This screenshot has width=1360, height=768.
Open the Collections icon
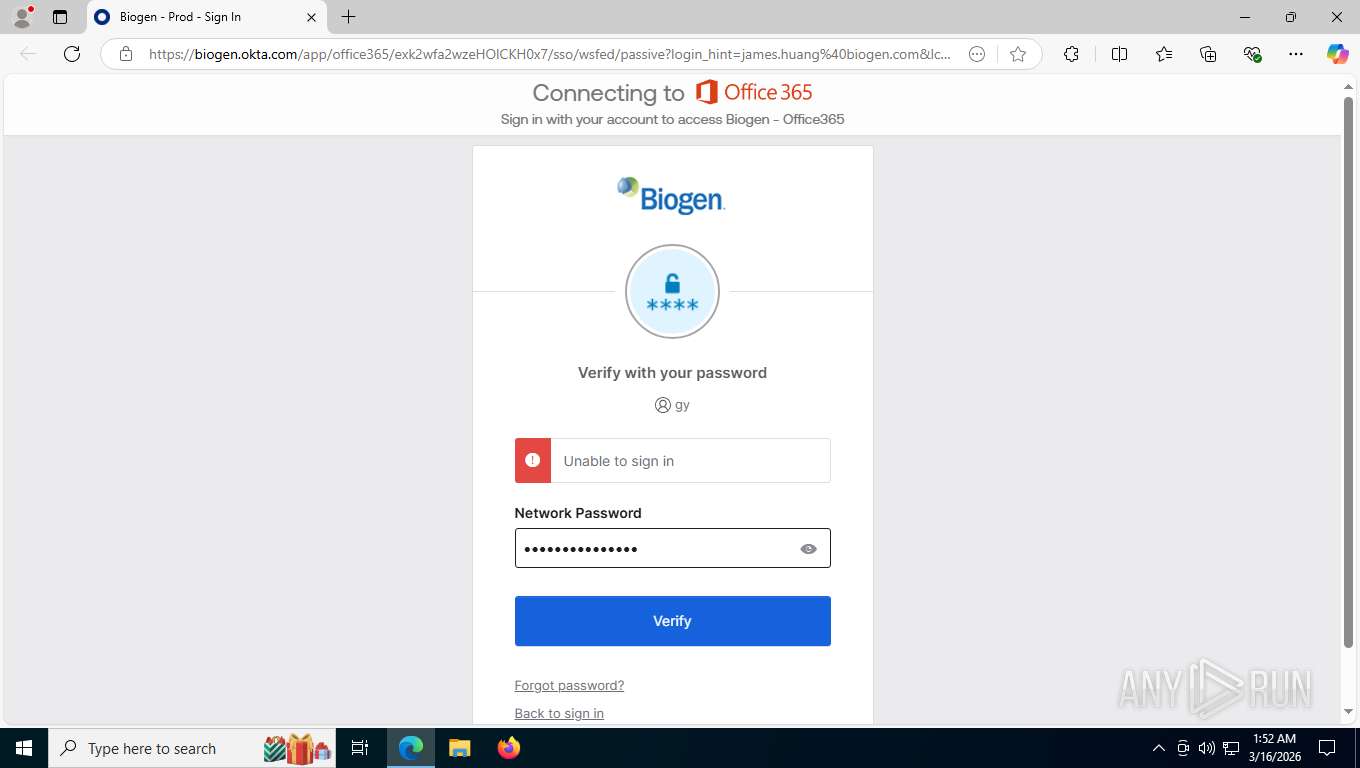tap(1208, 54)
